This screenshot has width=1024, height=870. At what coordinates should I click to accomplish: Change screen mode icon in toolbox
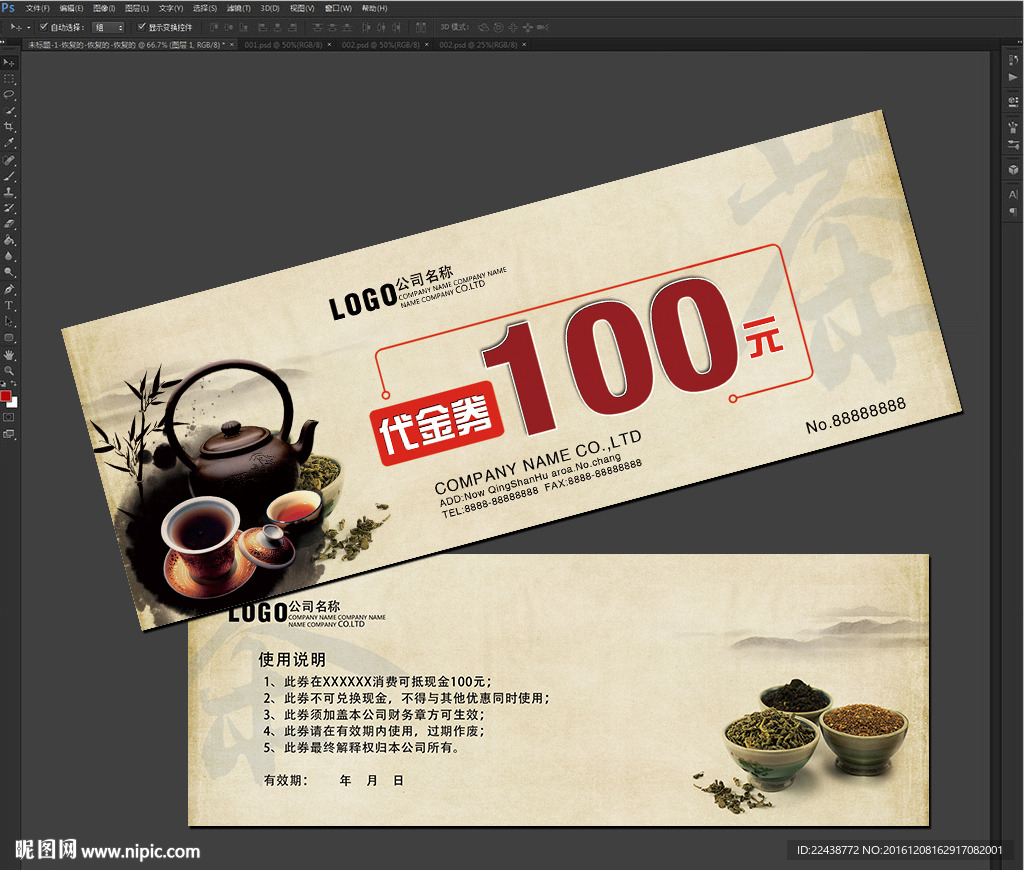(8, 433)
